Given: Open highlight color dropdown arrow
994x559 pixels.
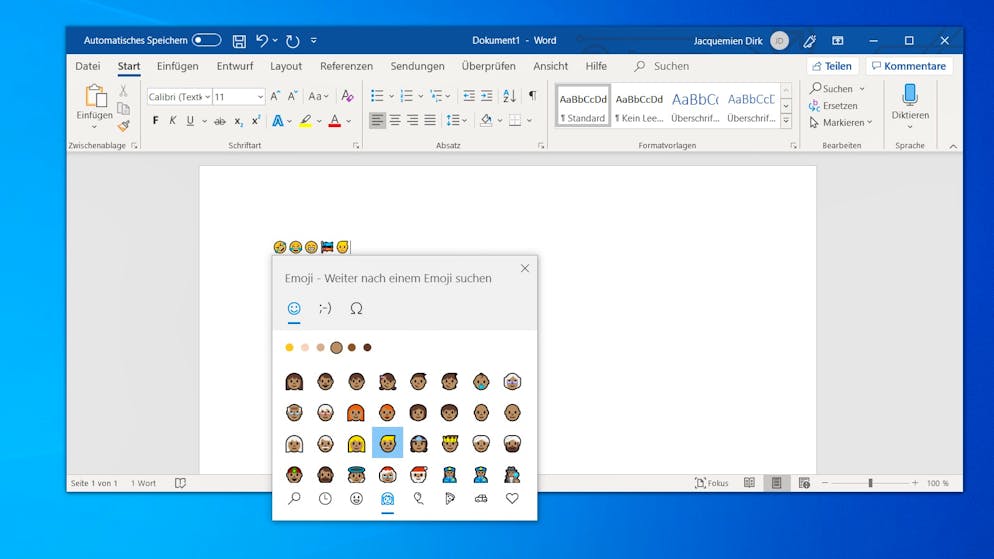Looking at the screenshot, I should click(319, 121).
